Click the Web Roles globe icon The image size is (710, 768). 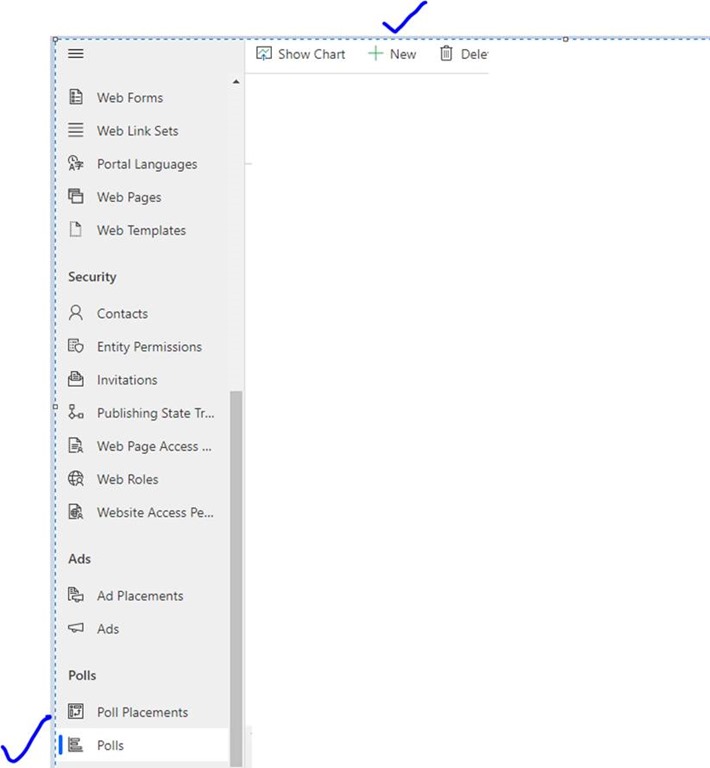(76, 479)
